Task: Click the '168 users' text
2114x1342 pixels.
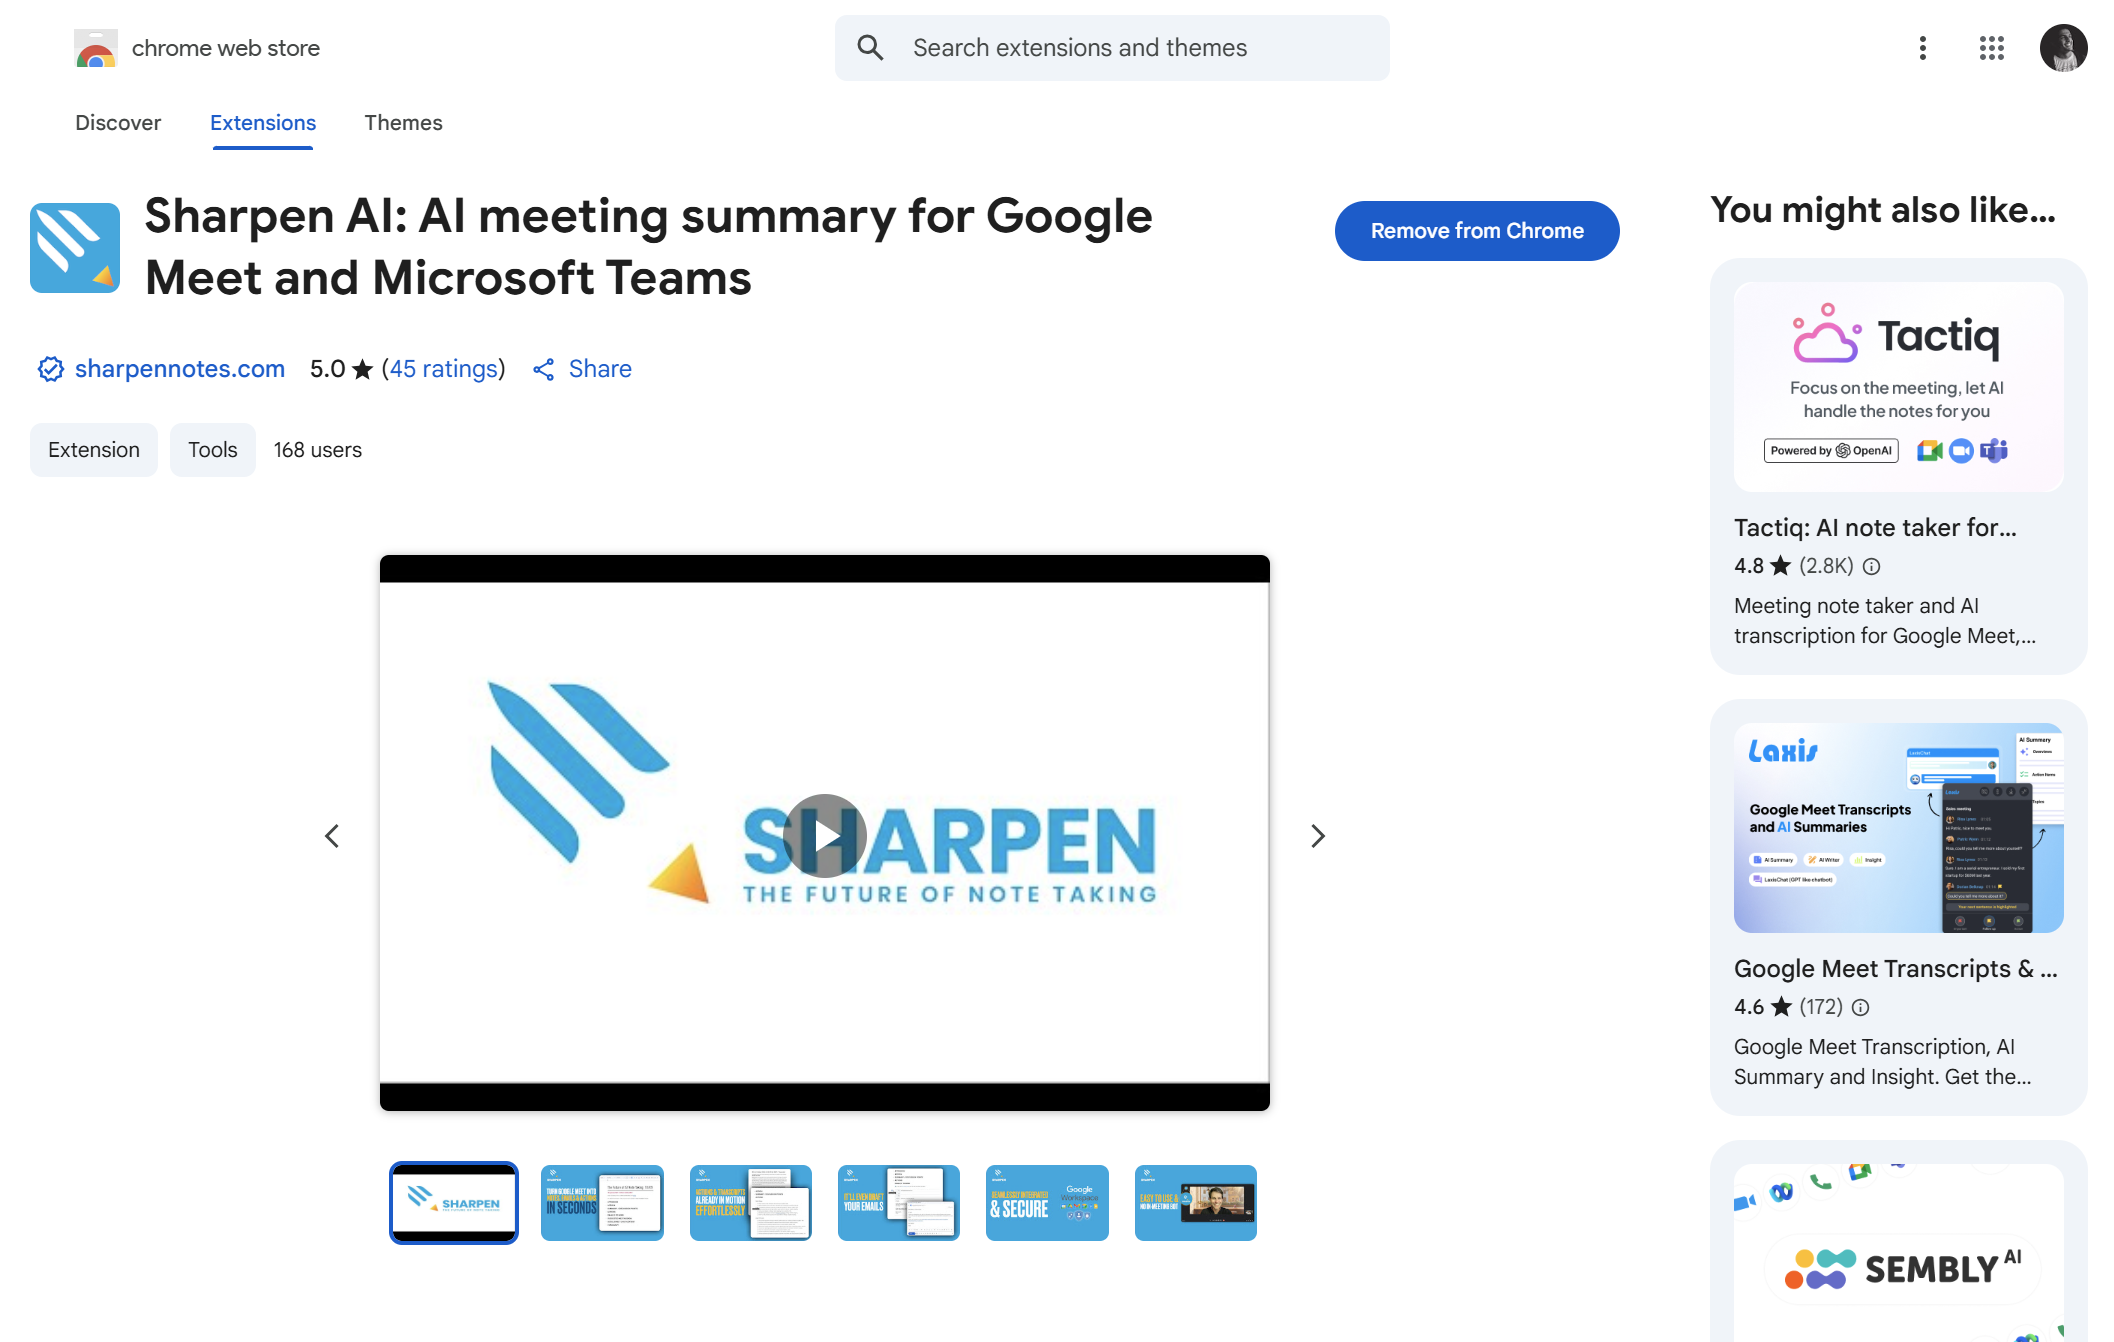Action: [x=318, y=450]
